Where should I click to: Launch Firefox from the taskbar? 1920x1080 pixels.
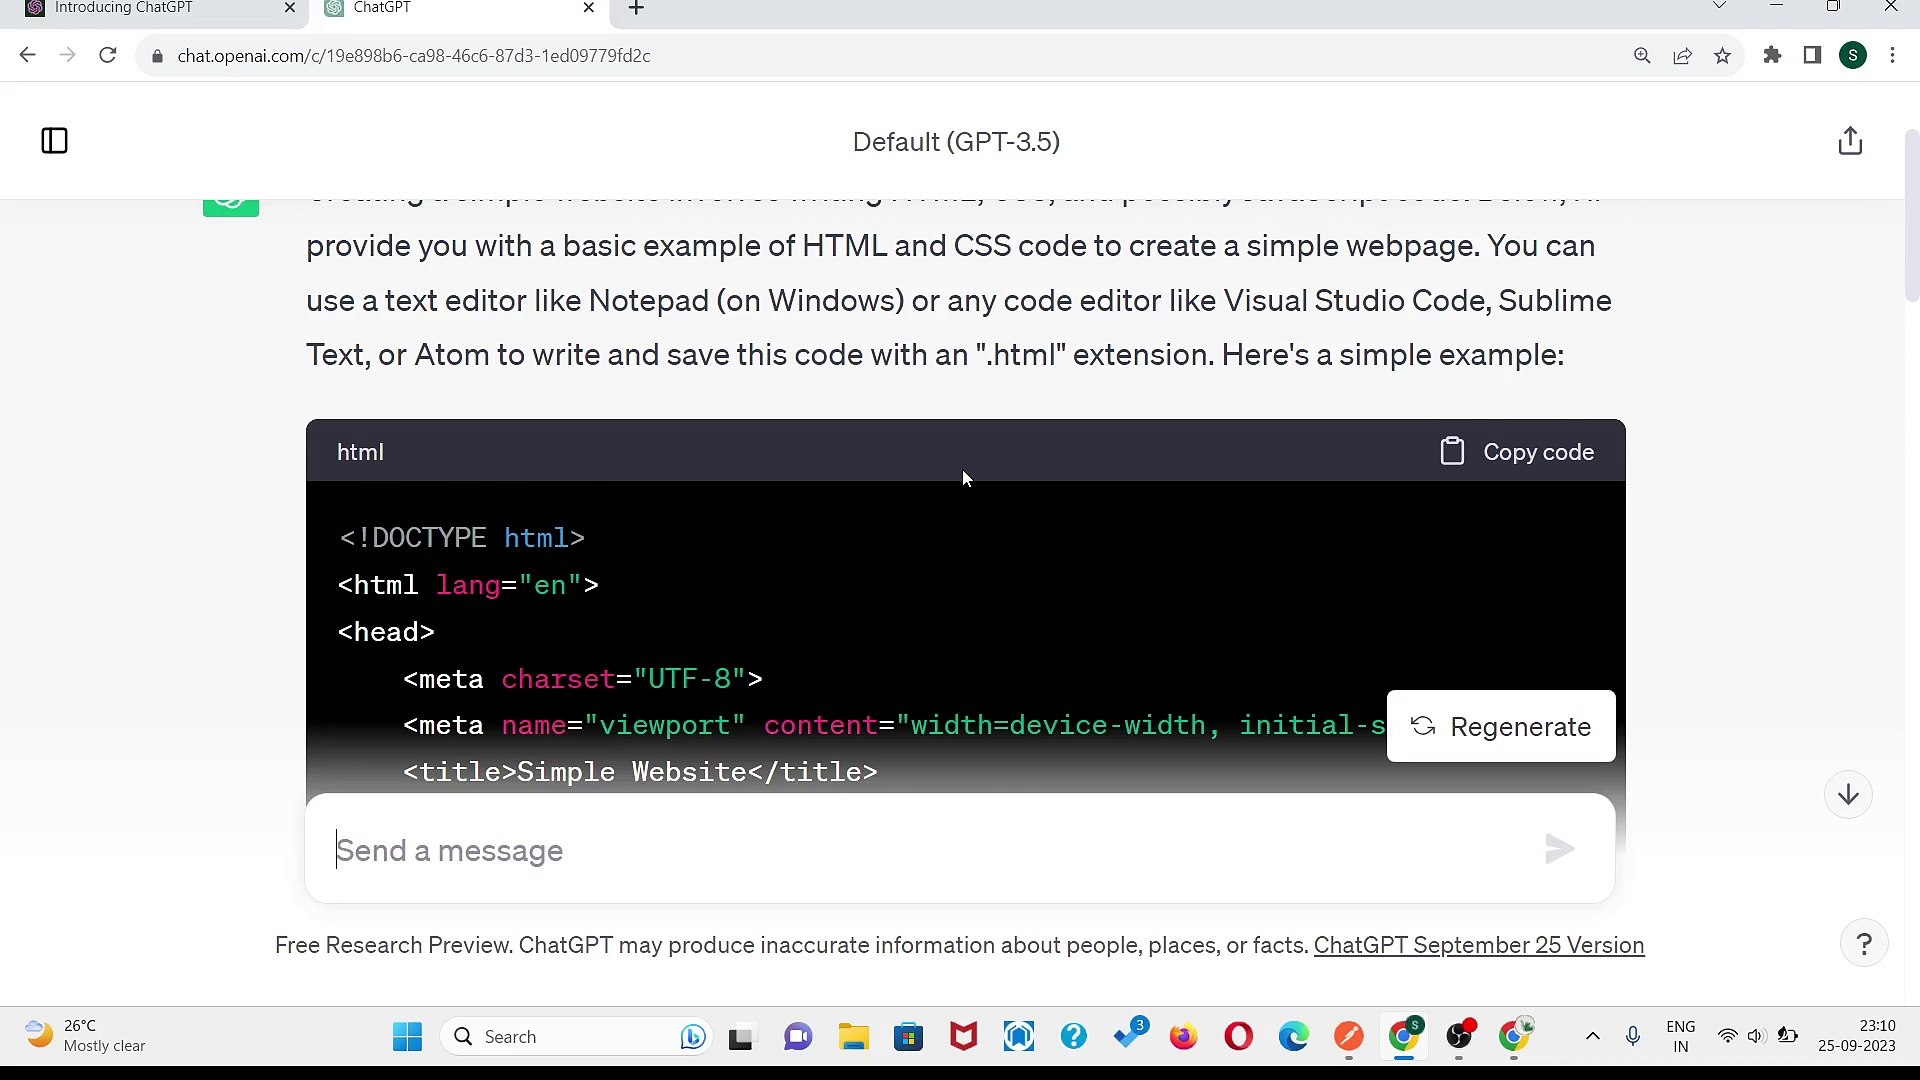click(1183, 1037)
